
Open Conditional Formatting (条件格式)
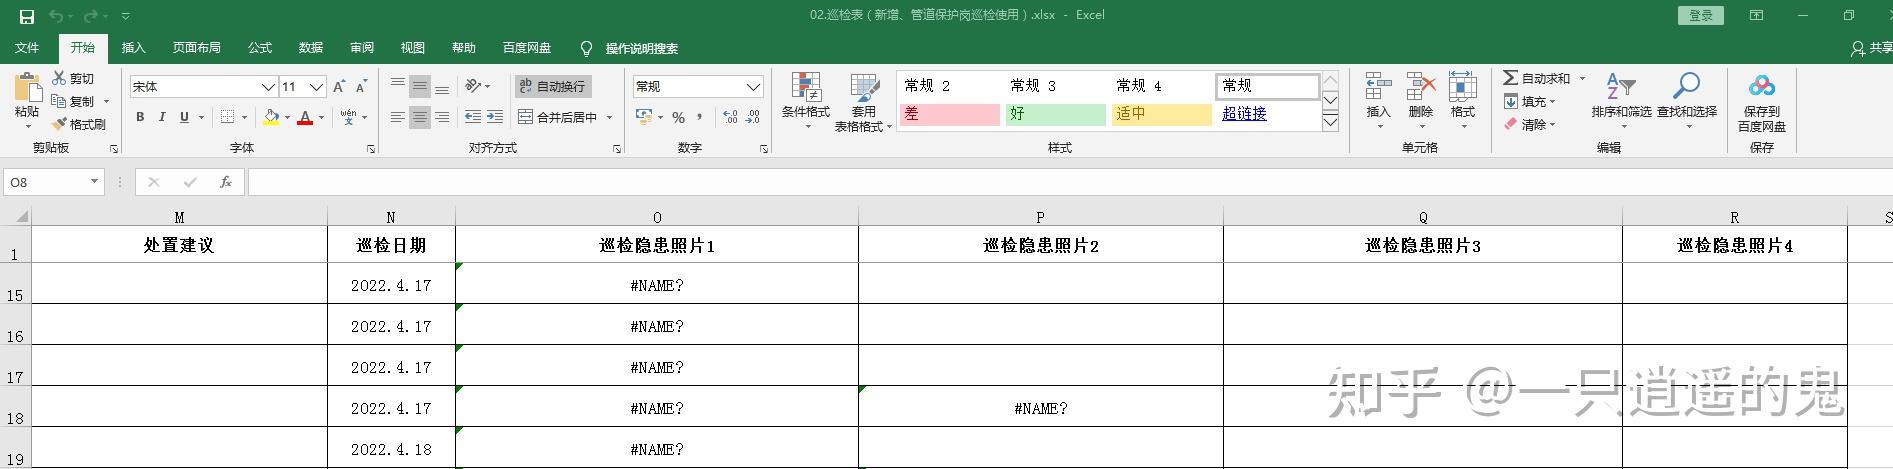pyautogui.click(x=806, y=101)
